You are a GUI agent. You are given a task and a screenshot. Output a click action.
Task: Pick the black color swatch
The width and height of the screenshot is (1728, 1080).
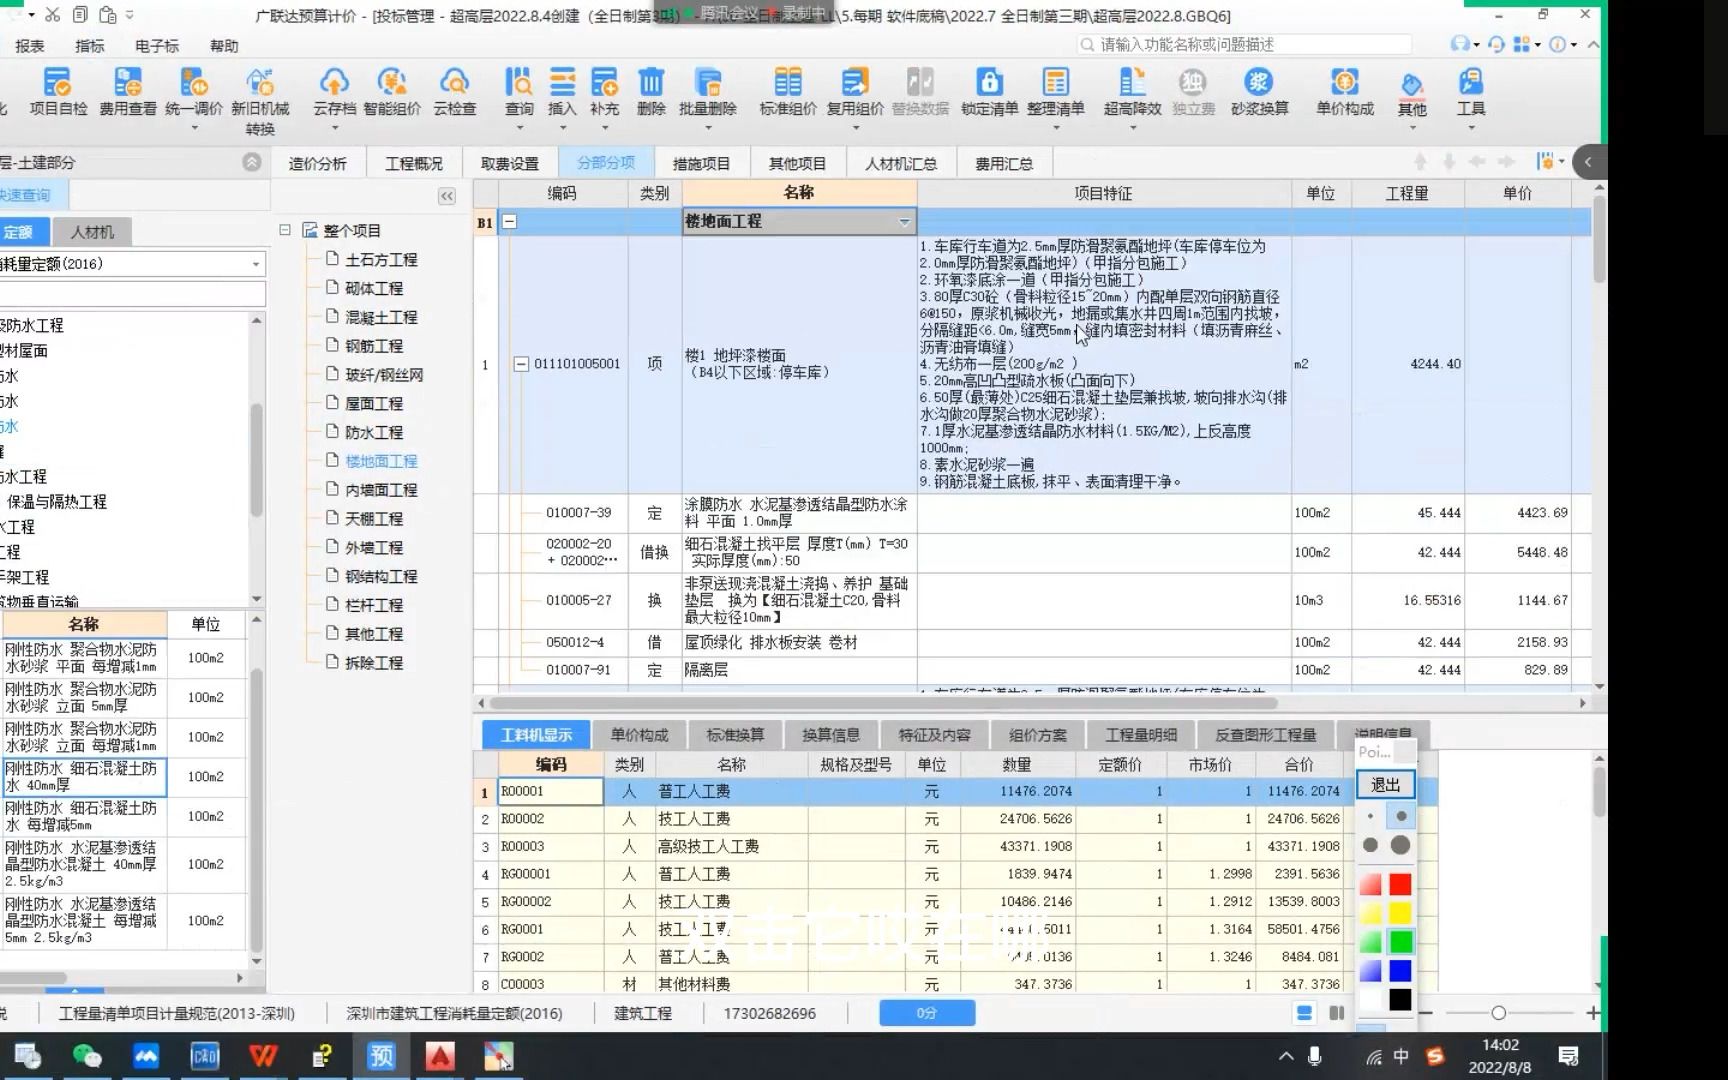coord(1400,999)
